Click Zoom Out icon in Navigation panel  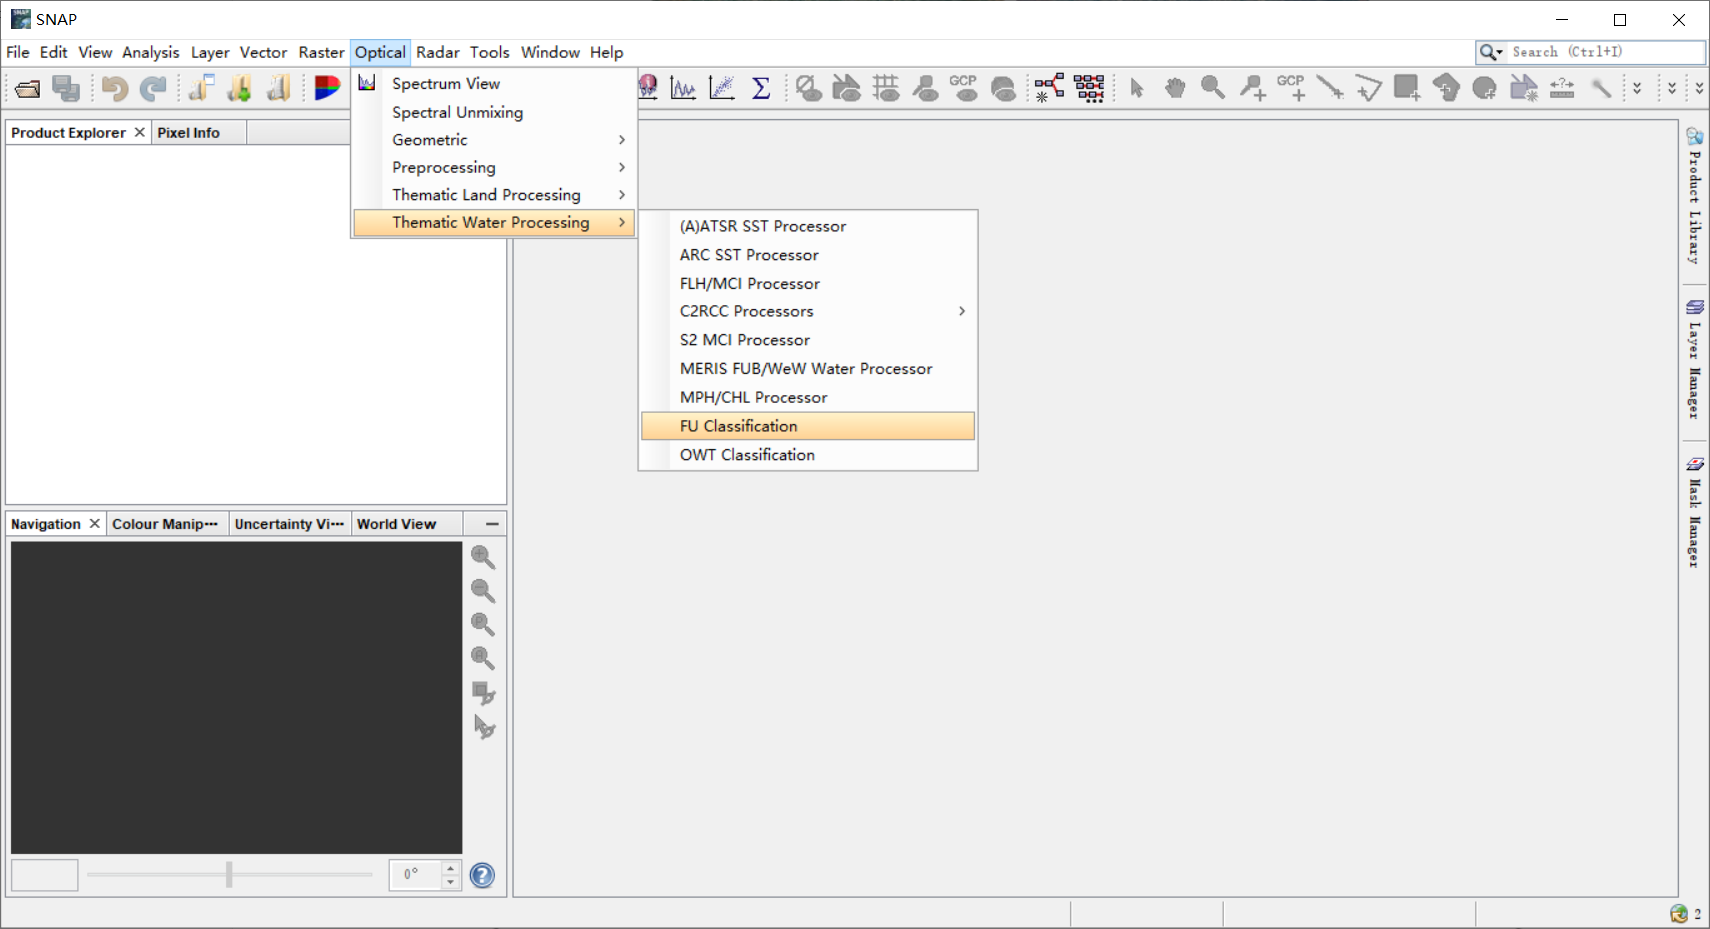coord(483,590)
